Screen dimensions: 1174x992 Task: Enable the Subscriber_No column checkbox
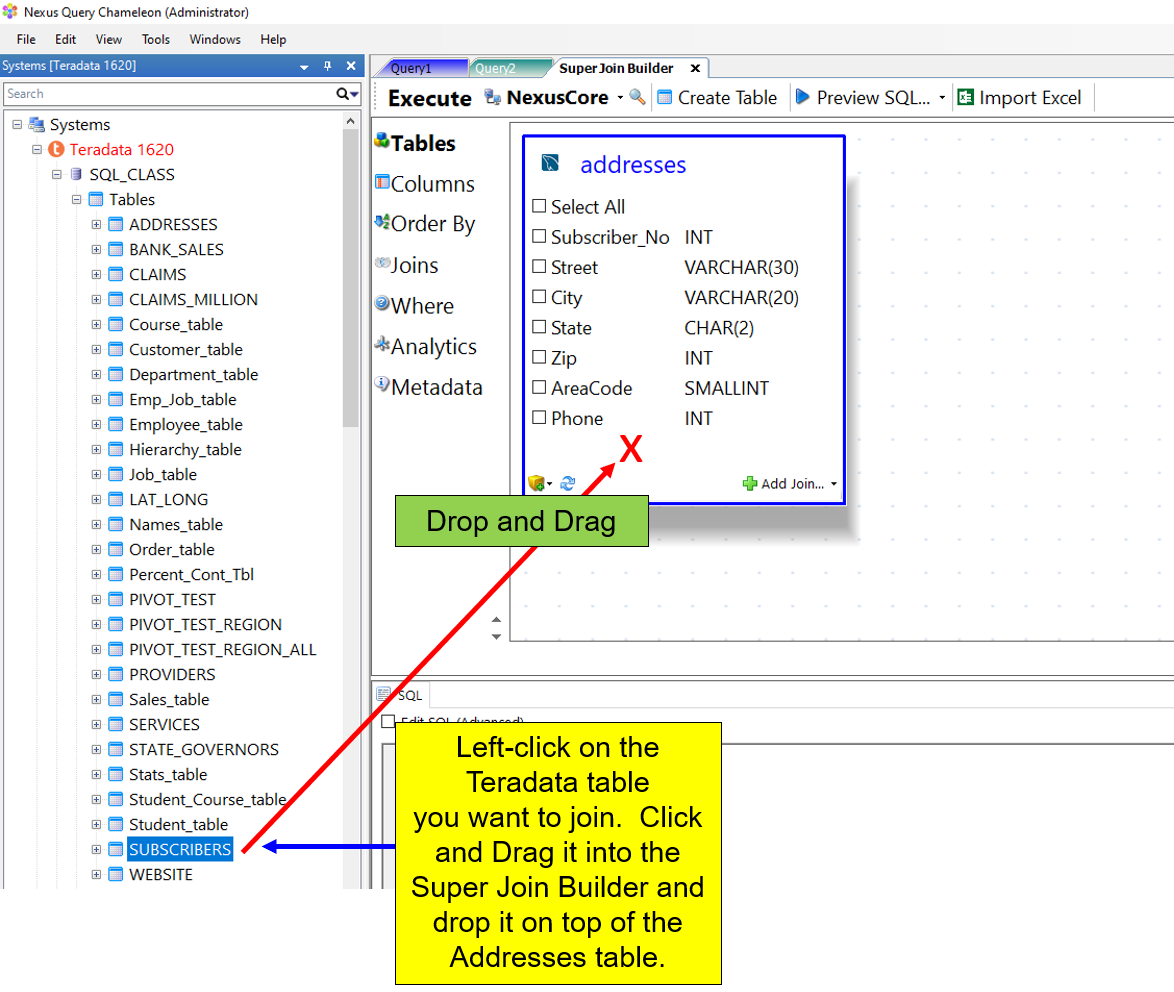click(539, 236)
